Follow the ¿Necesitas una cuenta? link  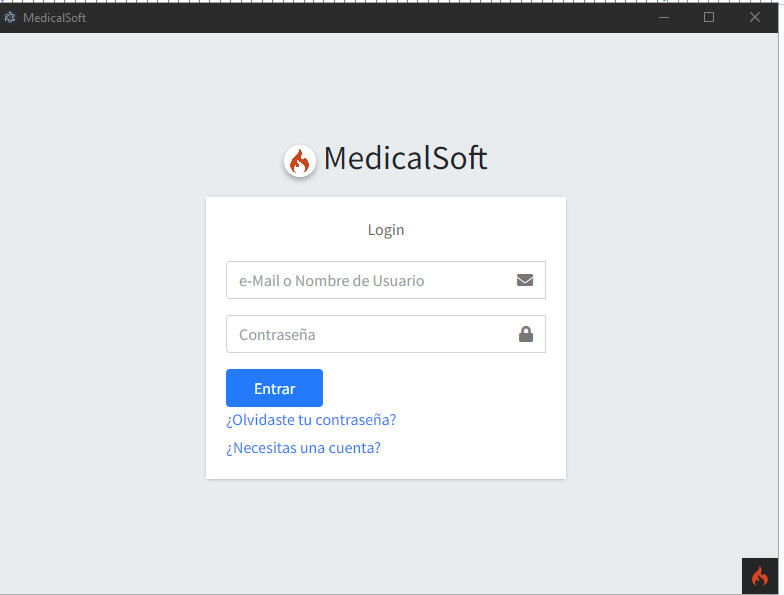pos(303,448)
